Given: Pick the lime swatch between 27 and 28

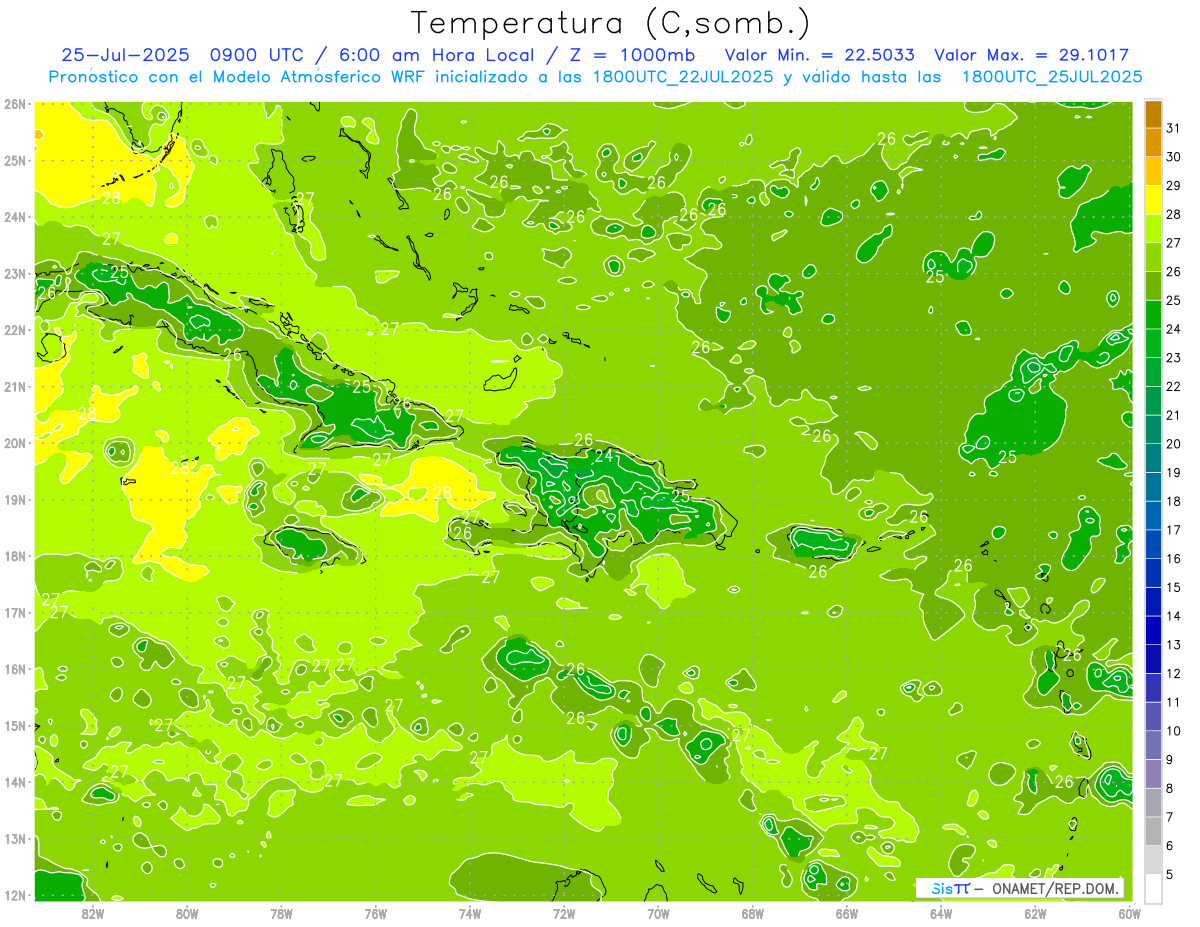Looking at the screenshot, I should click(1154, 229).
